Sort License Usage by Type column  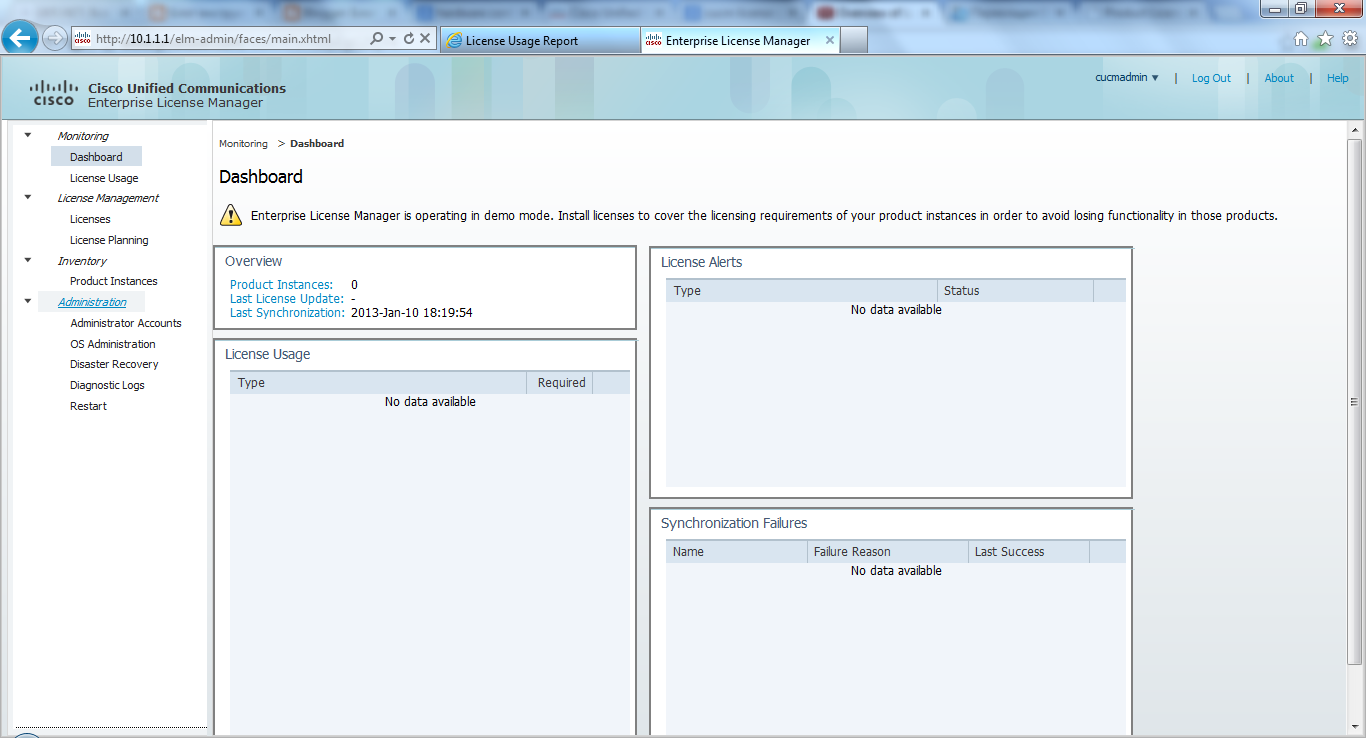[x=378, y=383]
